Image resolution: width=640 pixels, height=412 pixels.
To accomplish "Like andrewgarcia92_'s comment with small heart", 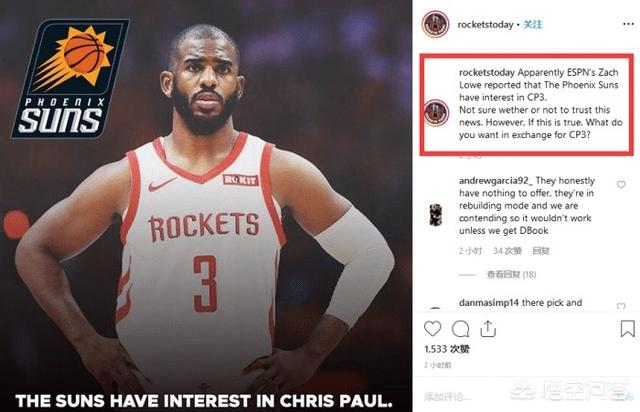I will (x=621, y=185).
